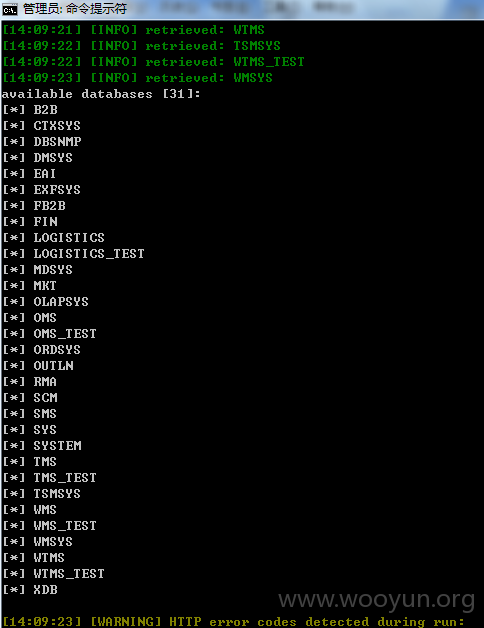Click the FB2B database name
The width and height of the screenshot is (484, 628).
(x=49, y=206)
